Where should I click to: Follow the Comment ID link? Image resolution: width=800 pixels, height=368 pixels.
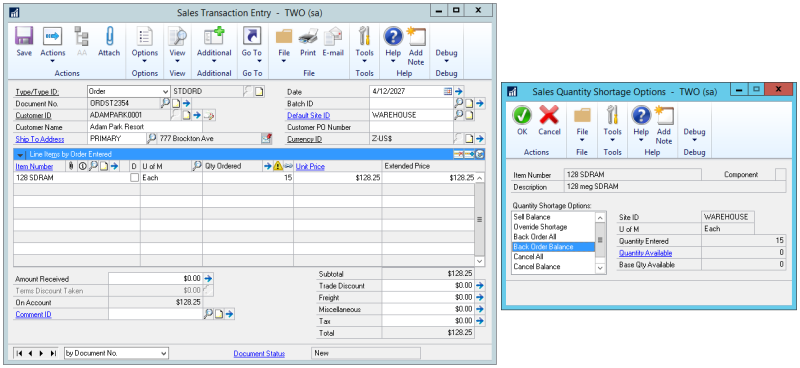33,314
